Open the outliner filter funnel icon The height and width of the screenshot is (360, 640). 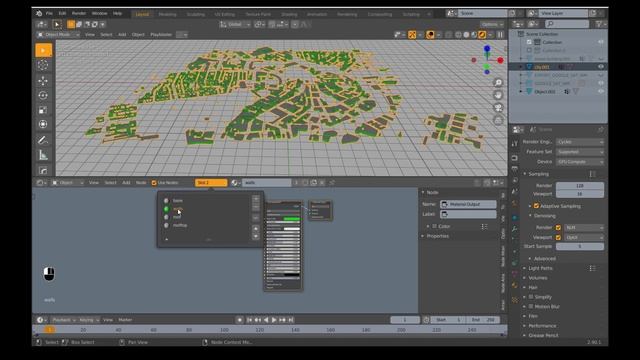(599, 24)
